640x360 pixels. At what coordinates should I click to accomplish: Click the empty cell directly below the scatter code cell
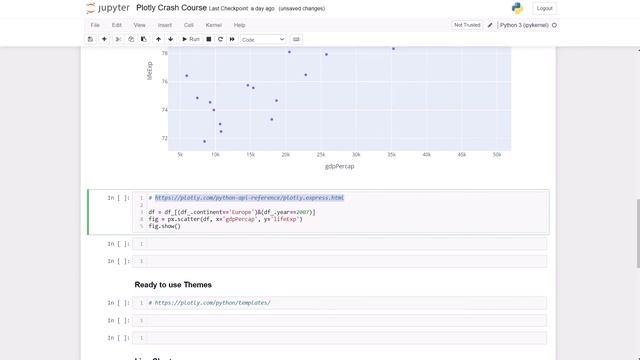(x=340, y=244)
